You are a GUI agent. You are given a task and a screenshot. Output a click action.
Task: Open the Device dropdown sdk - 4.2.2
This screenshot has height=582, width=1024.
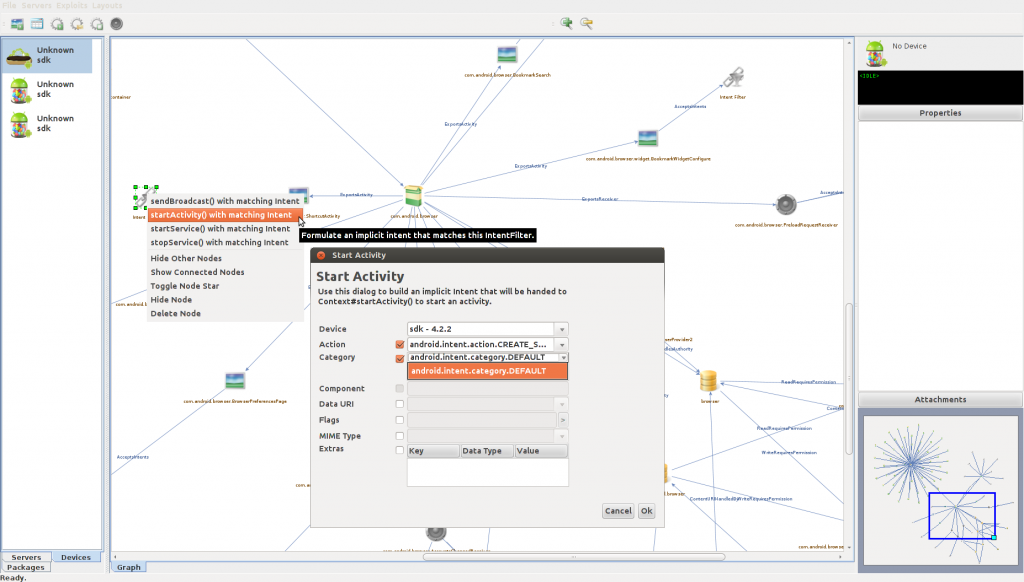tap(487, 329)
